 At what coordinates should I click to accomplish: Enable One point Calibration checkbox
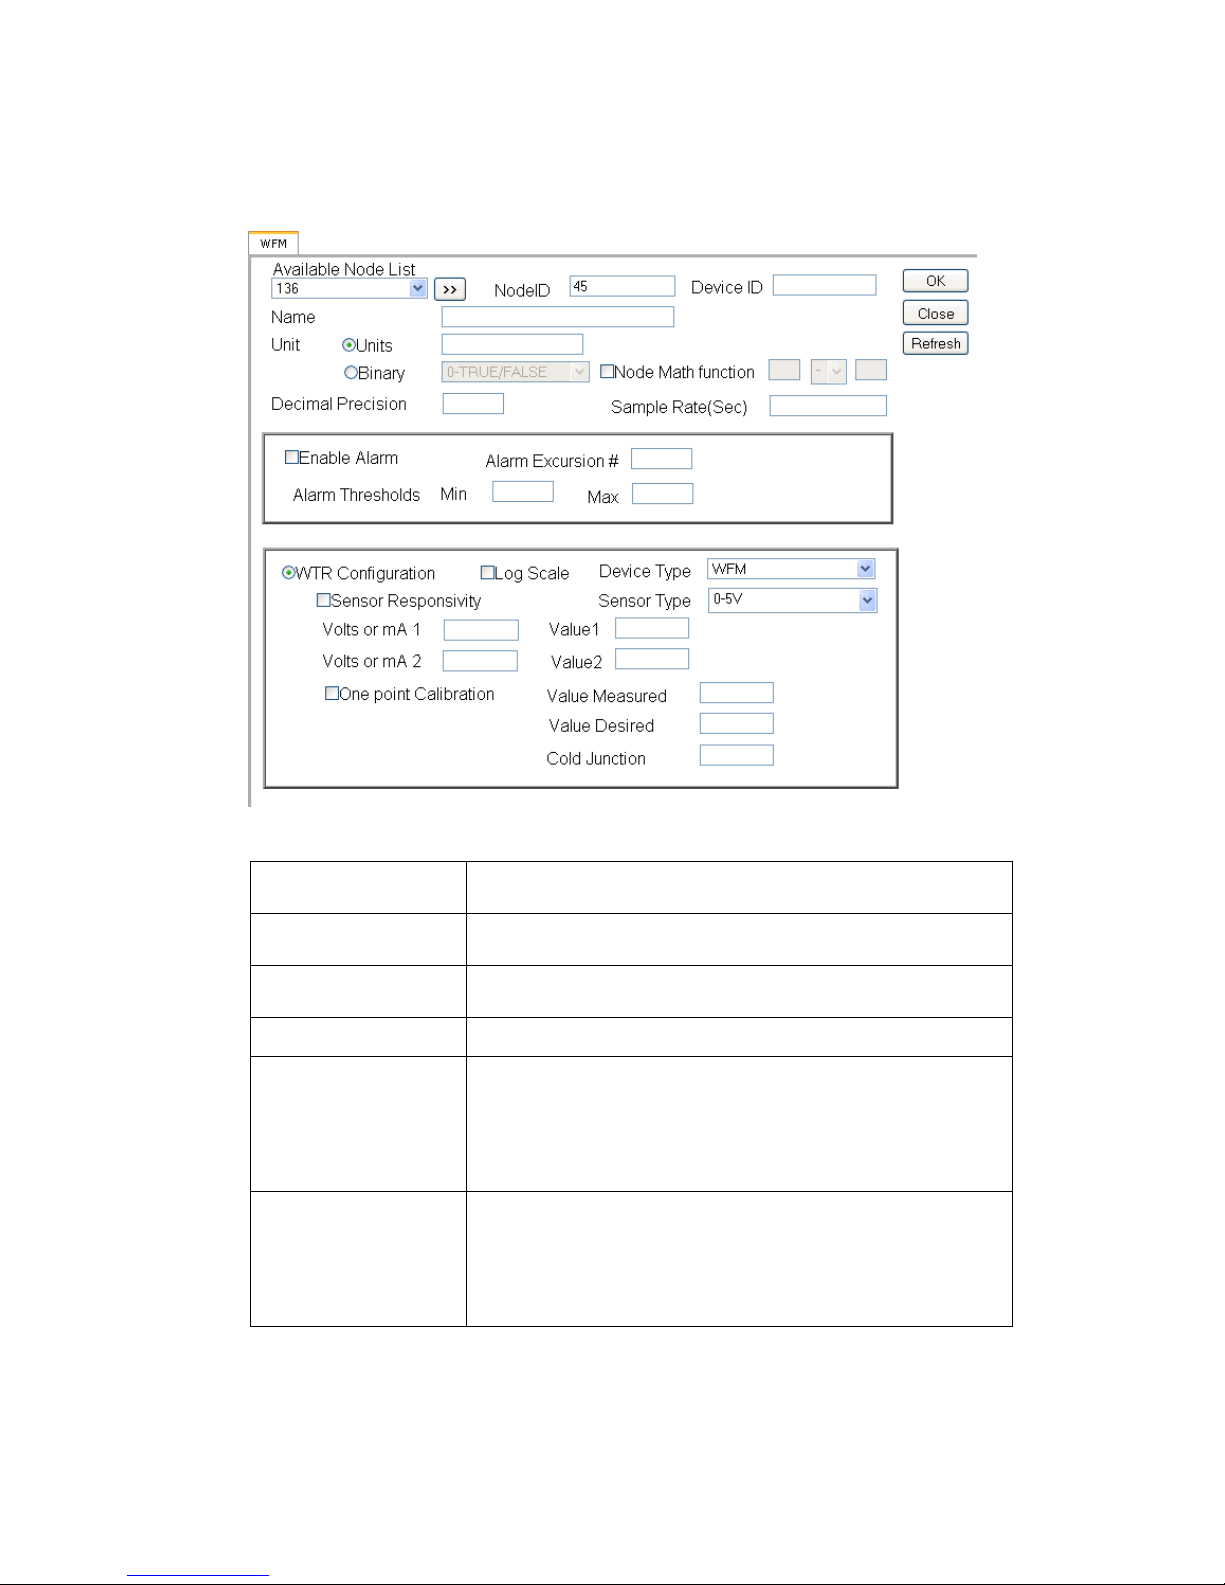point(332,693)
